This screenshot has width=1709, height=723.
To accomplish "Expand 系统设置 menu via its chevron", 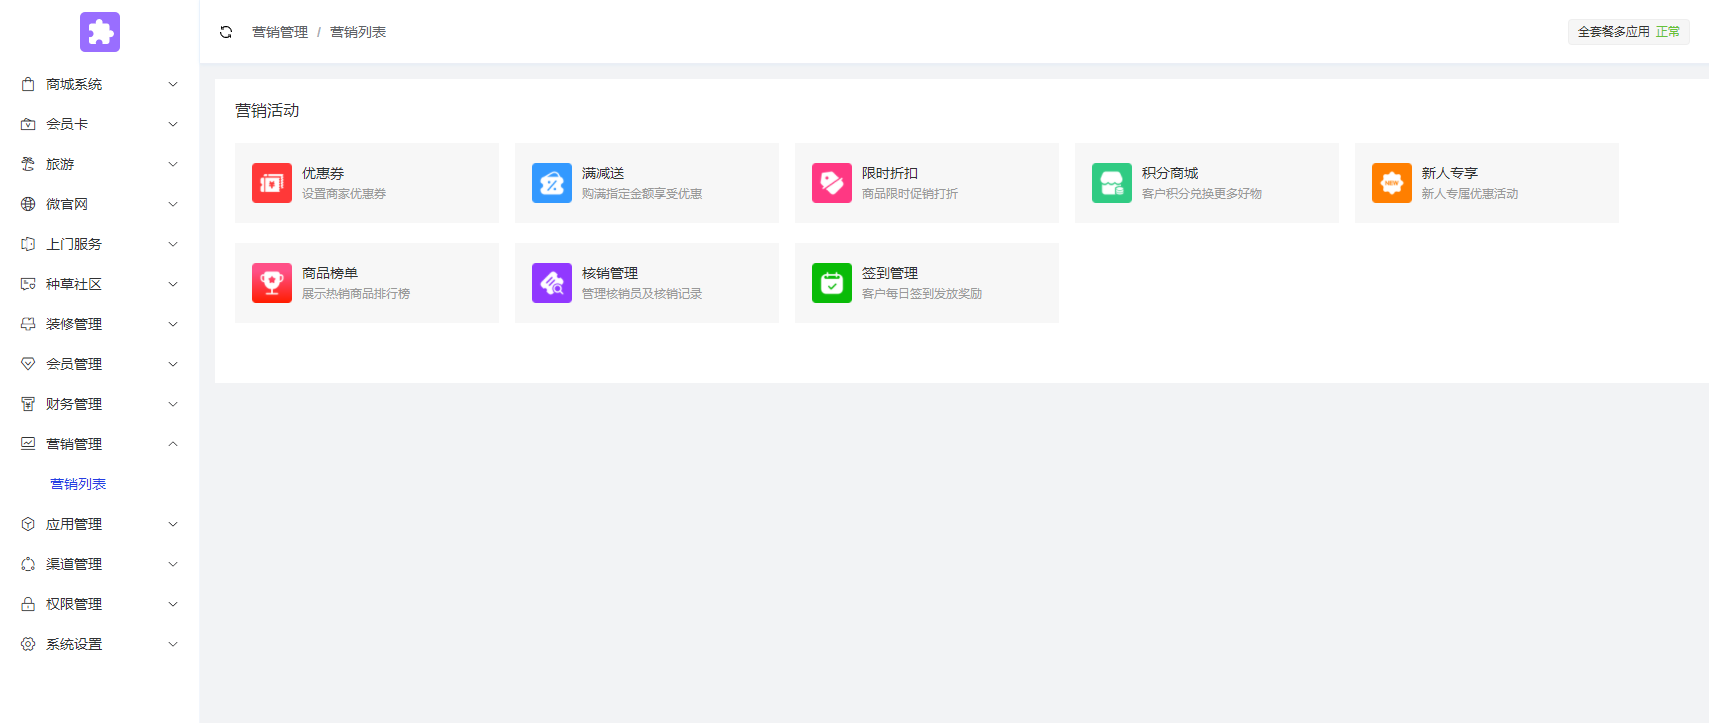I will [173, 644].
